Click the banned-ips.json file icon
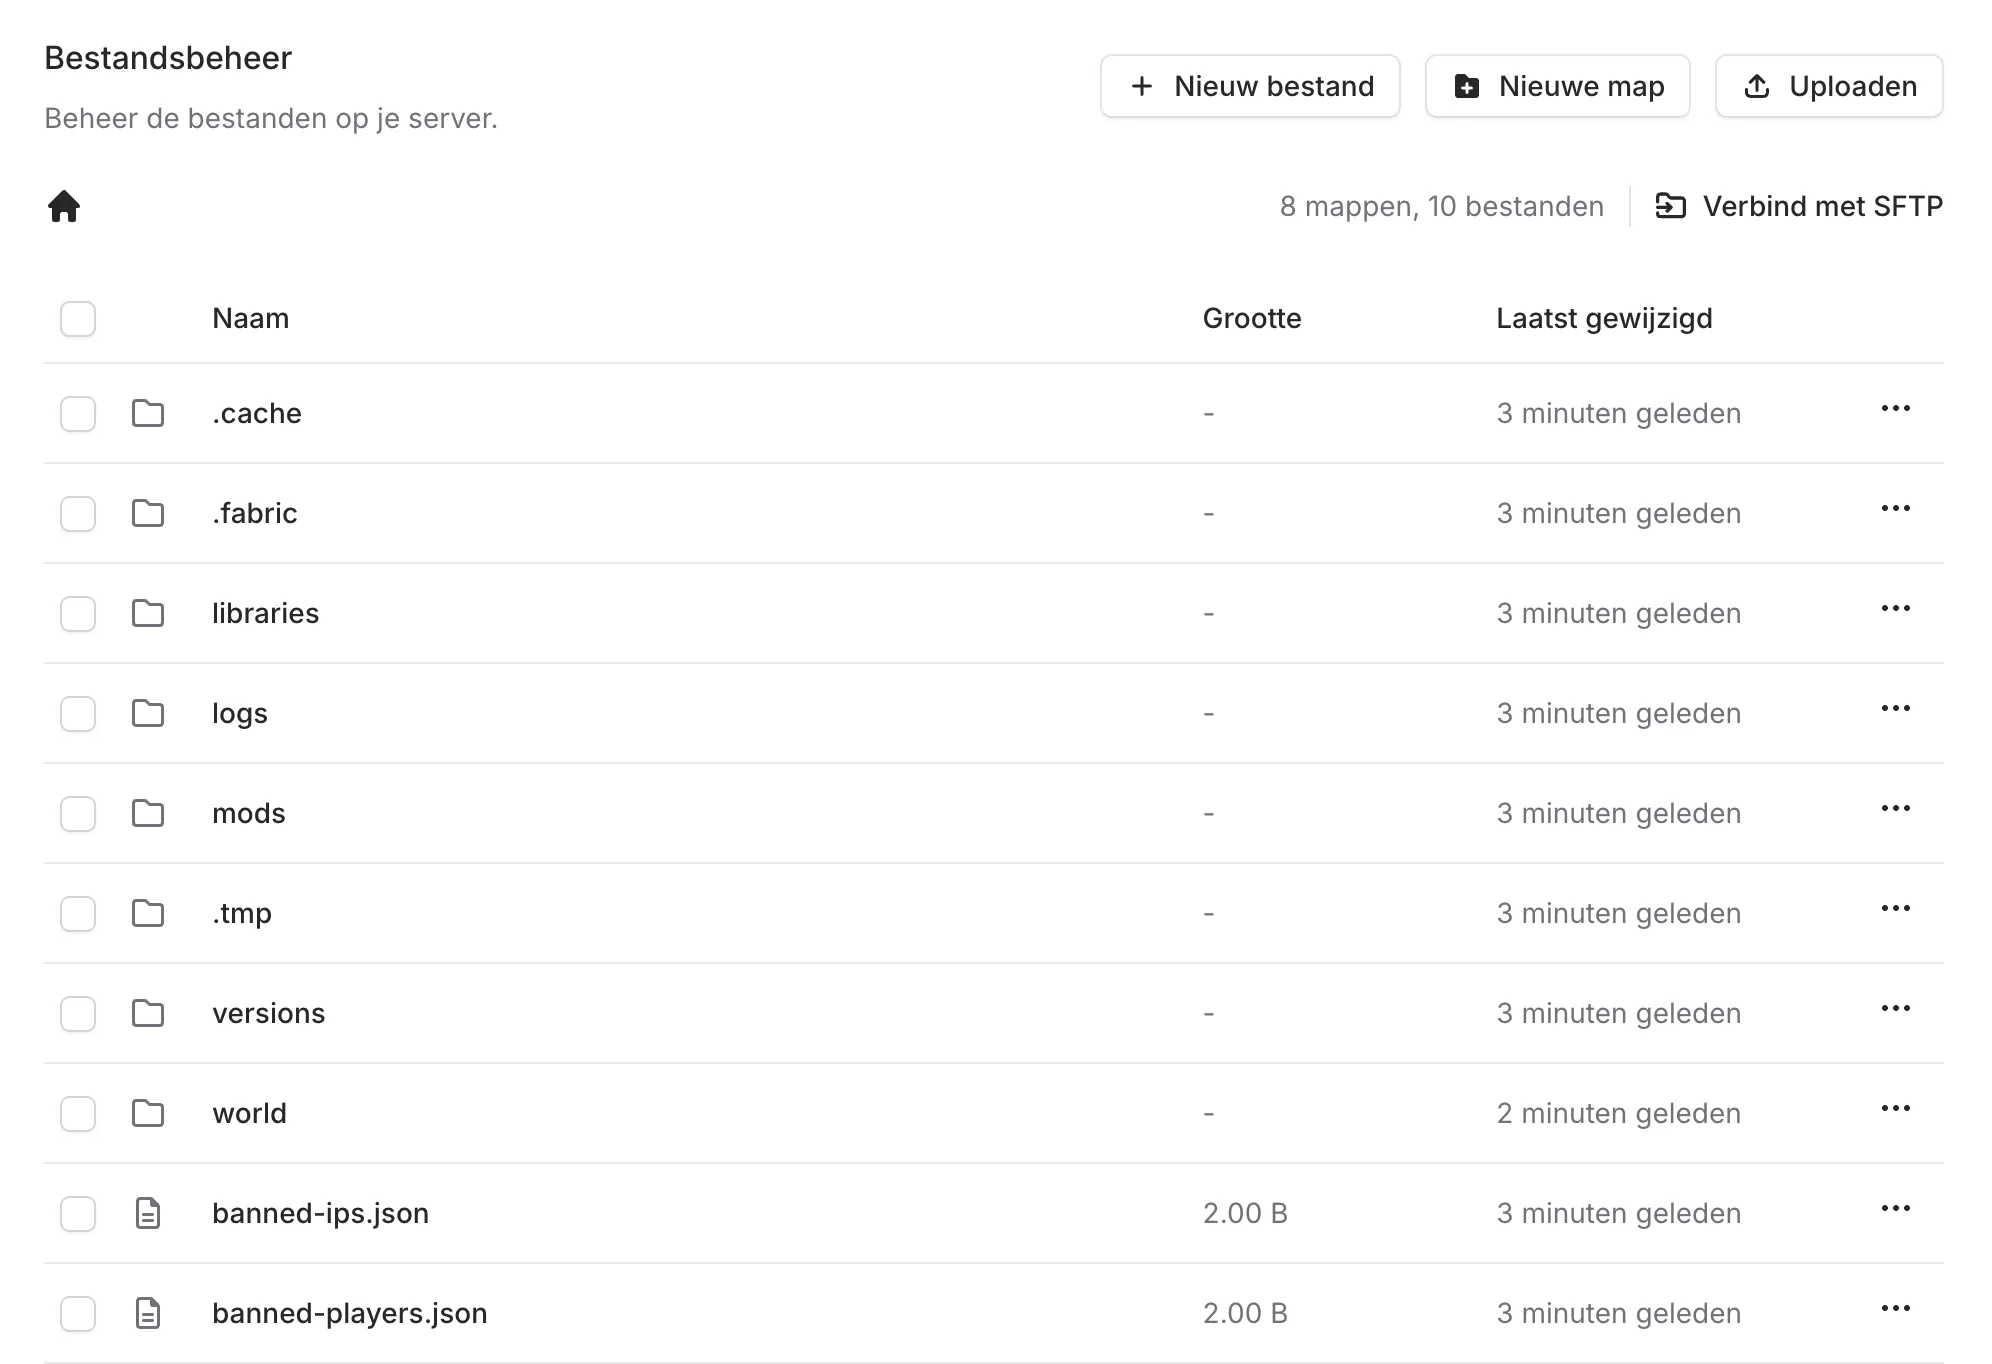 [148, 1213]
